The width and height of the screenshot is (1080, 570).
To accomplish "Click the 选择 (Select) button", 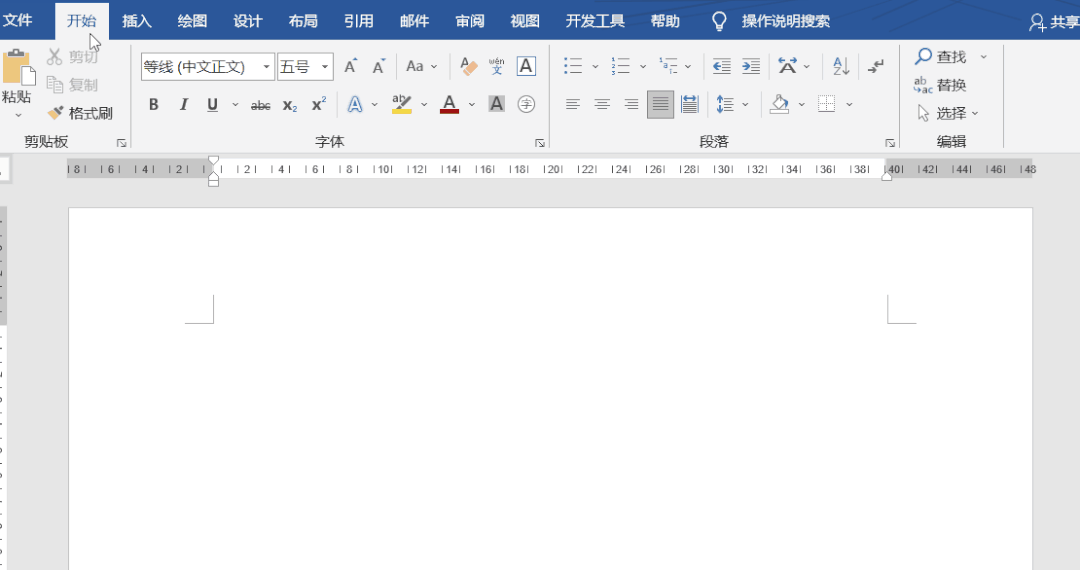I will (948, 113).
